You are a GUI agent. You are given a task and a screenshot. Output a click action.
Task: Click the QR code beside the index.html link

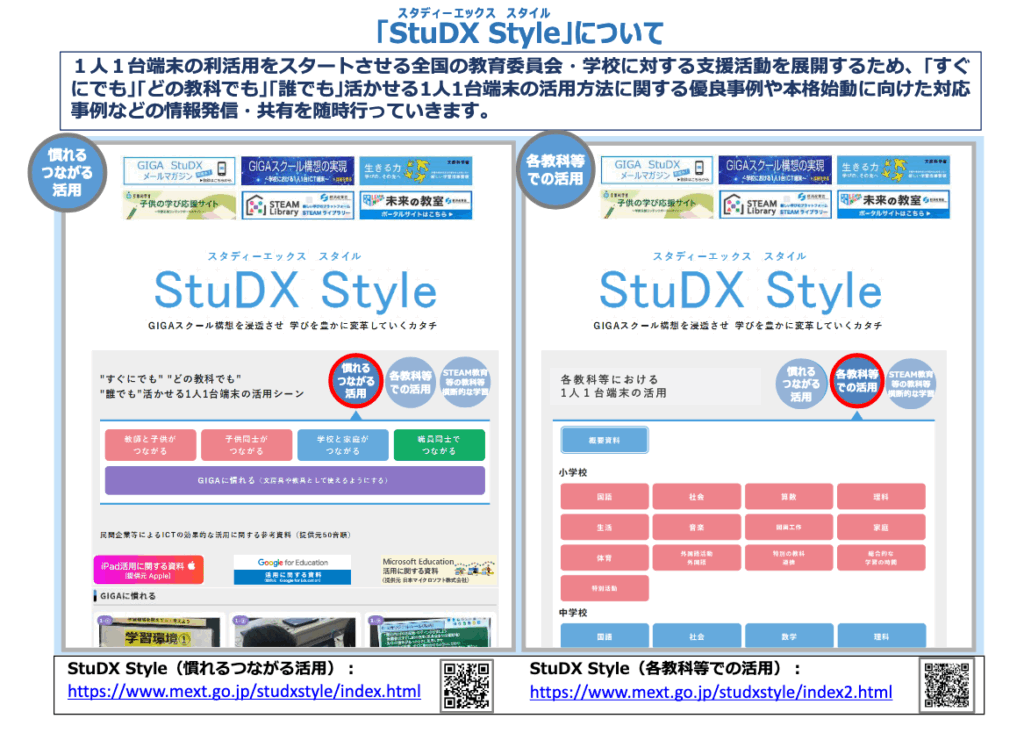pos(465,685)
